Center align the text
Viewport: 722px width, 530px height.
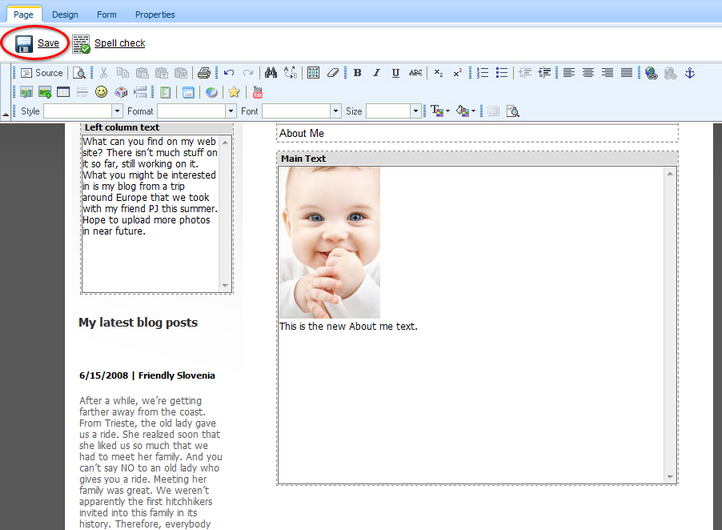[588, 73]
